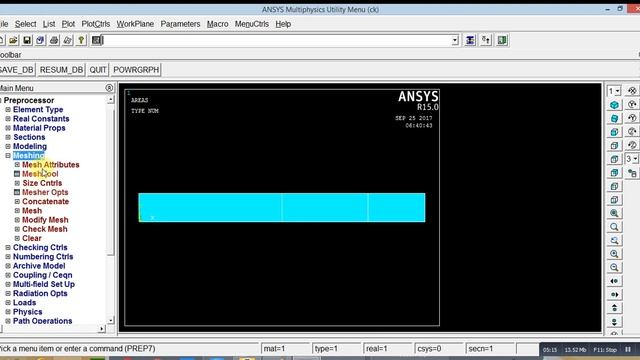640x360 pixels.
Task: Toggle Dynamic Model Mode icon below rate box
Action: [x=632, y=173]
